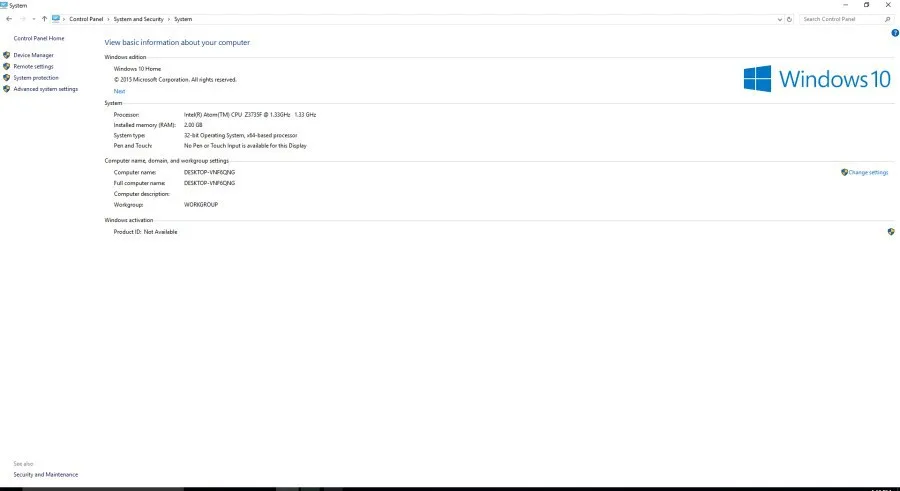This screenshot has width=900, height=491.
Task: Open Control Panel Home
Action: 39,38
